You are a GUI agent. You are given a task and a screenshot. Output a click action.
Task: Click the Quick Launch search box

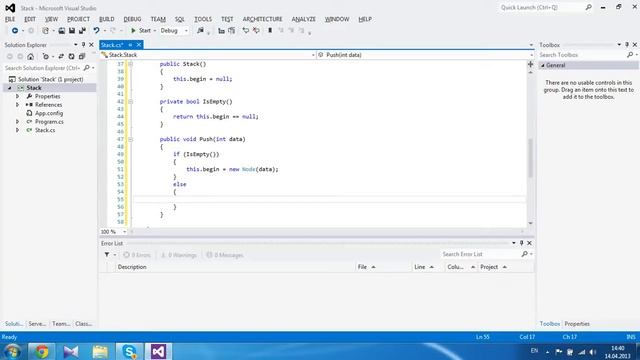point(542,7)
